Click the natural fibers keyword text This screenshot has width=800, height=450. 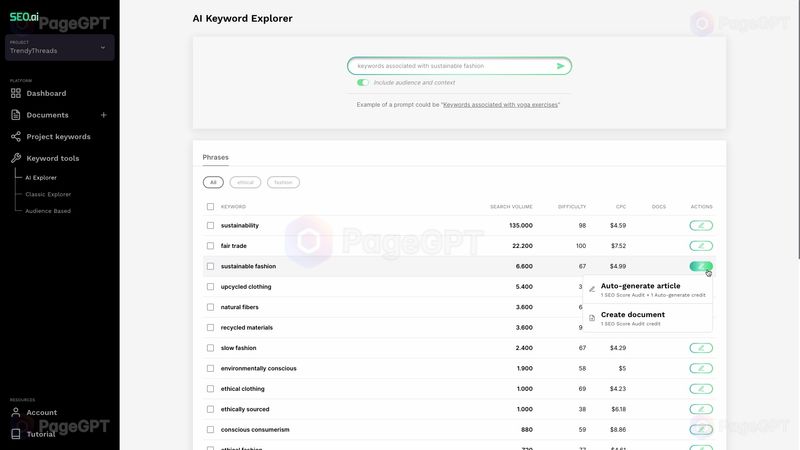[240, 307]
